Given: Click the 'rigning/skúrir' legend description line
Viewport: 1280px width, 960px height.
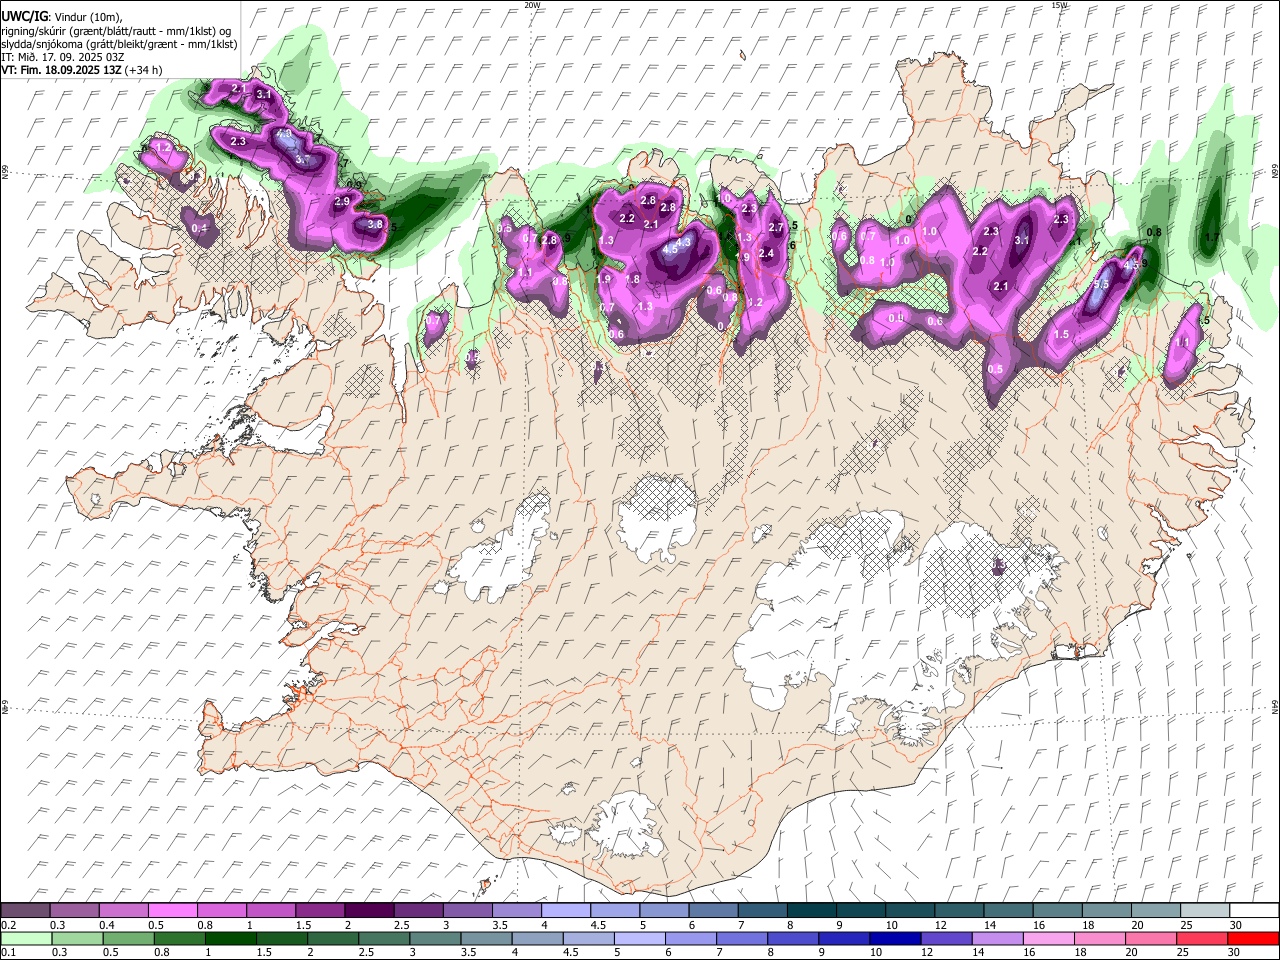Looking at the screenshot, I should (x=116, y=31).
